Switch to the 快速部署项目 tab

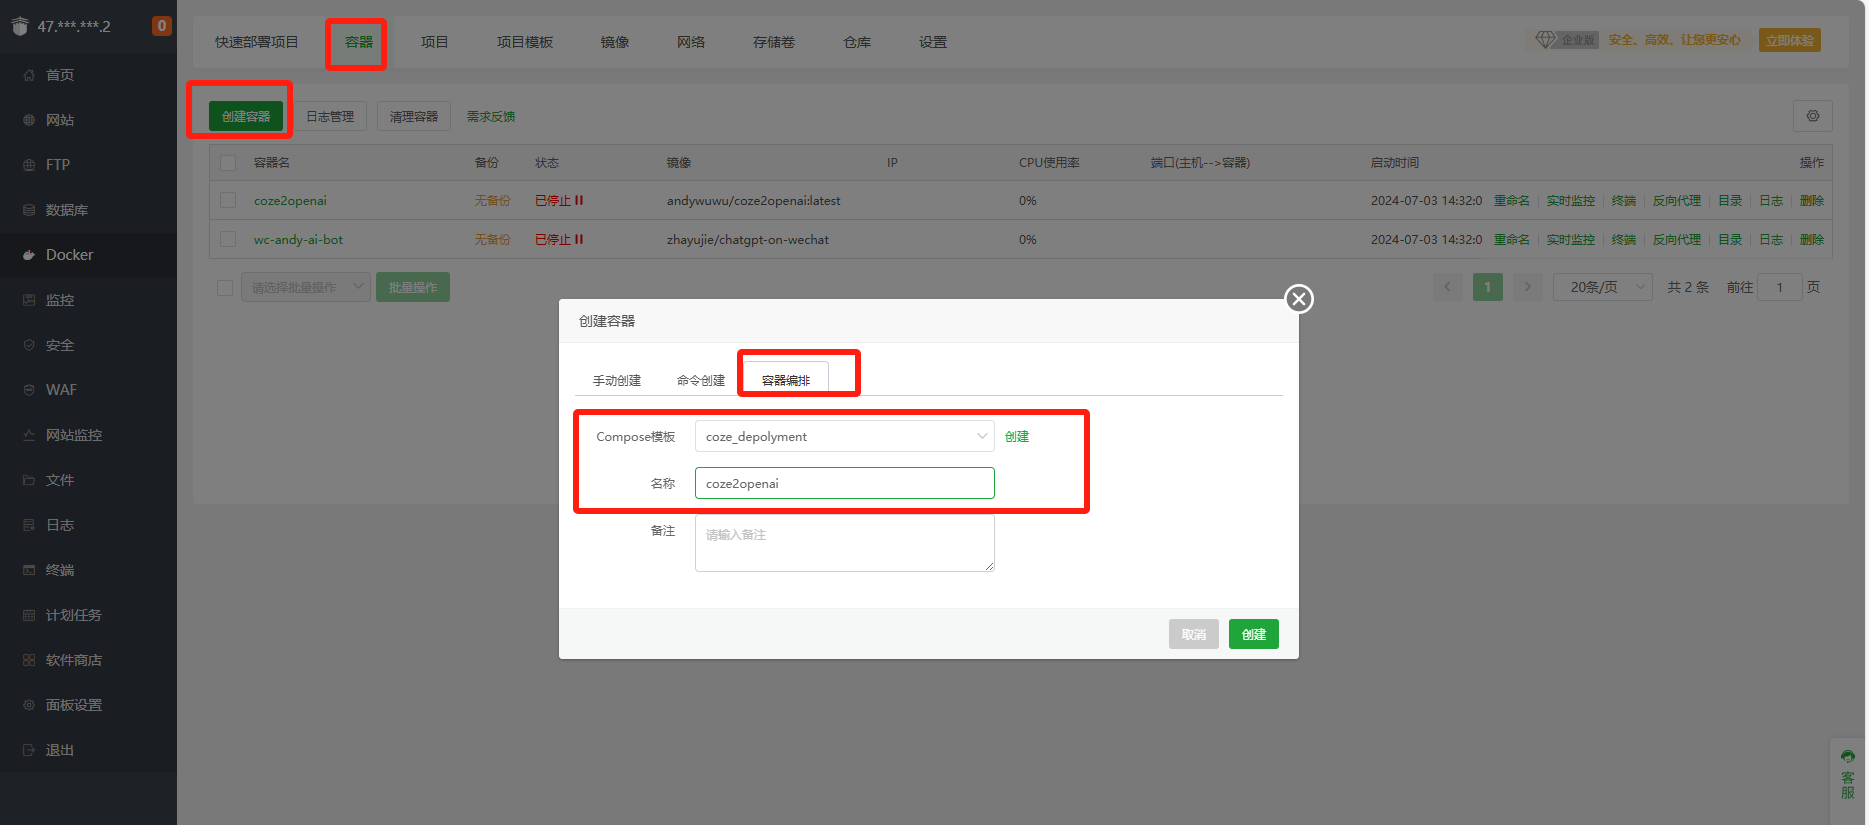point(257,42)
